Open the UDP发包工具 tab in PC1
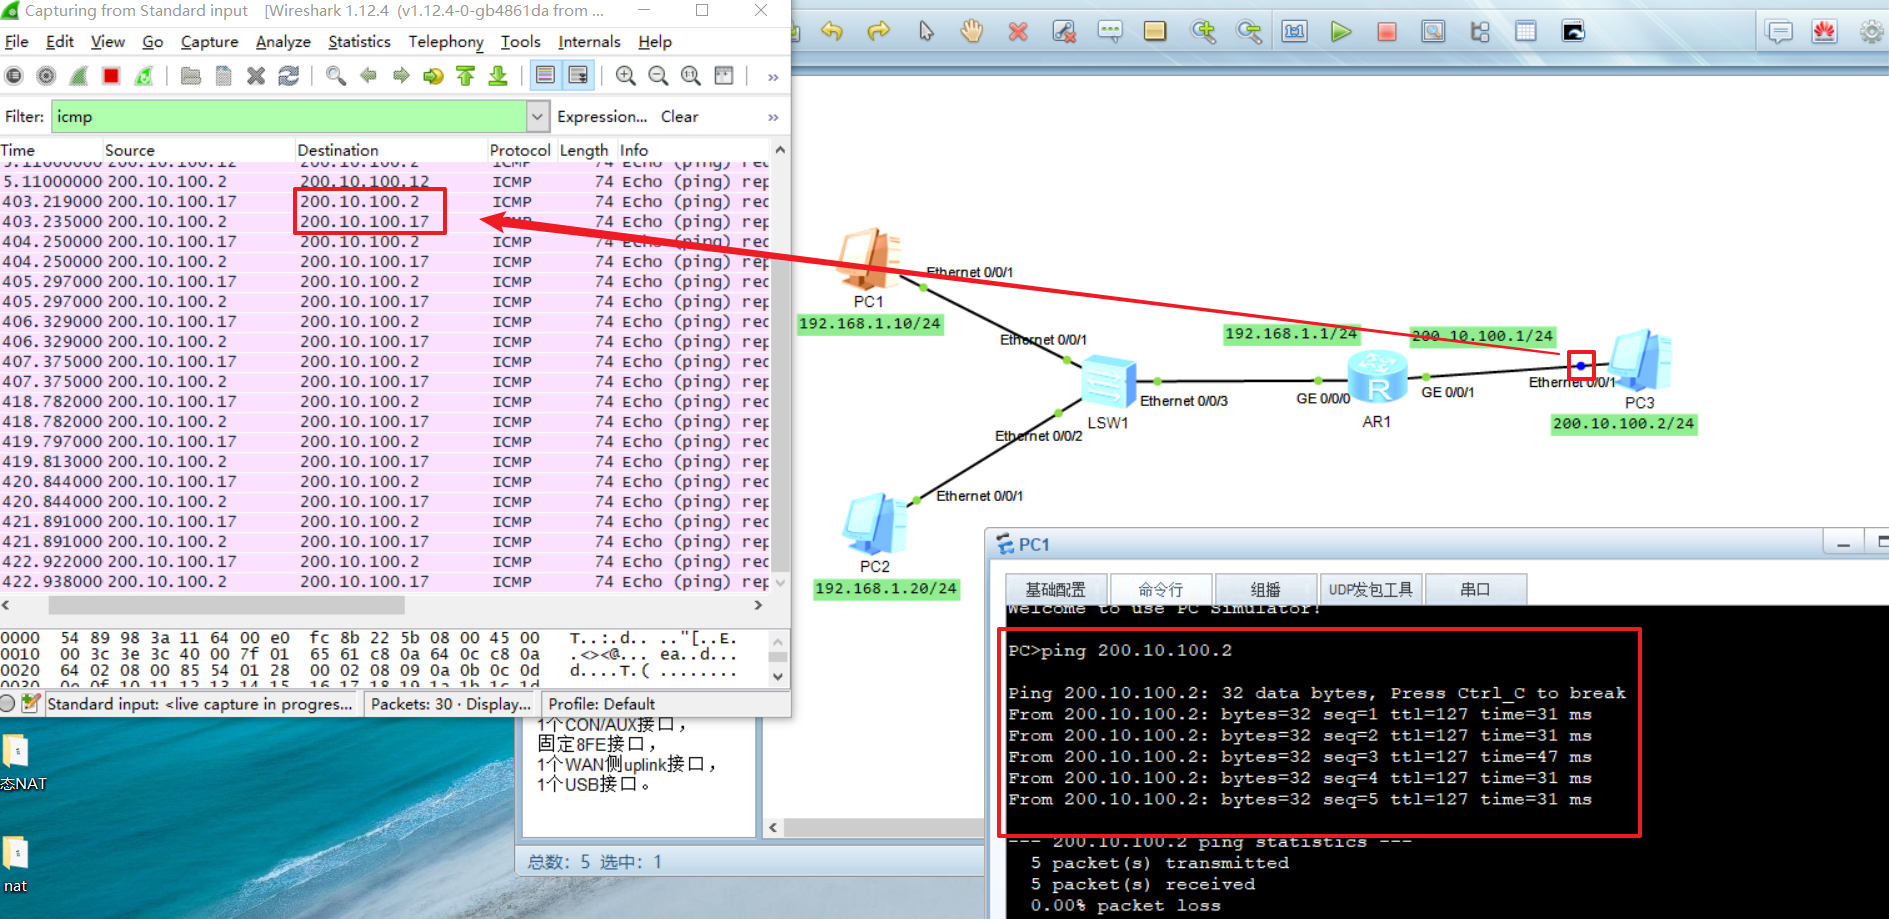The width and height of the screenshot is (1889, 919). (1370, 590)
